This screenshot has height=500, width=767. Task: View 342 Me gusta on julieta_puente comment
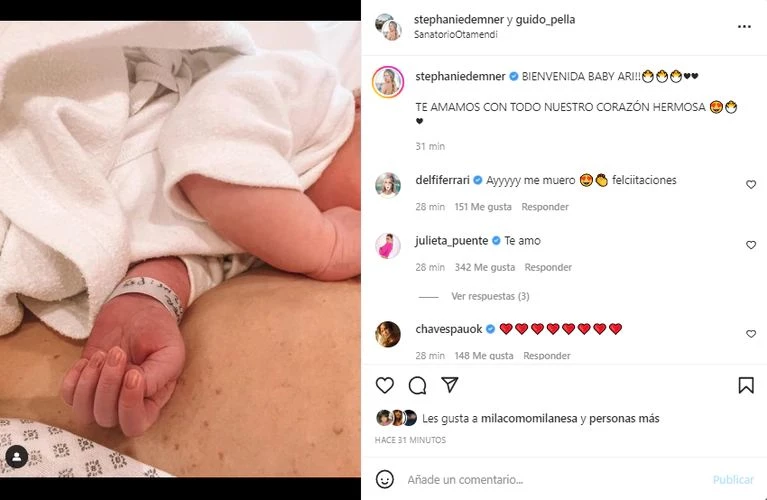point(485,267)
